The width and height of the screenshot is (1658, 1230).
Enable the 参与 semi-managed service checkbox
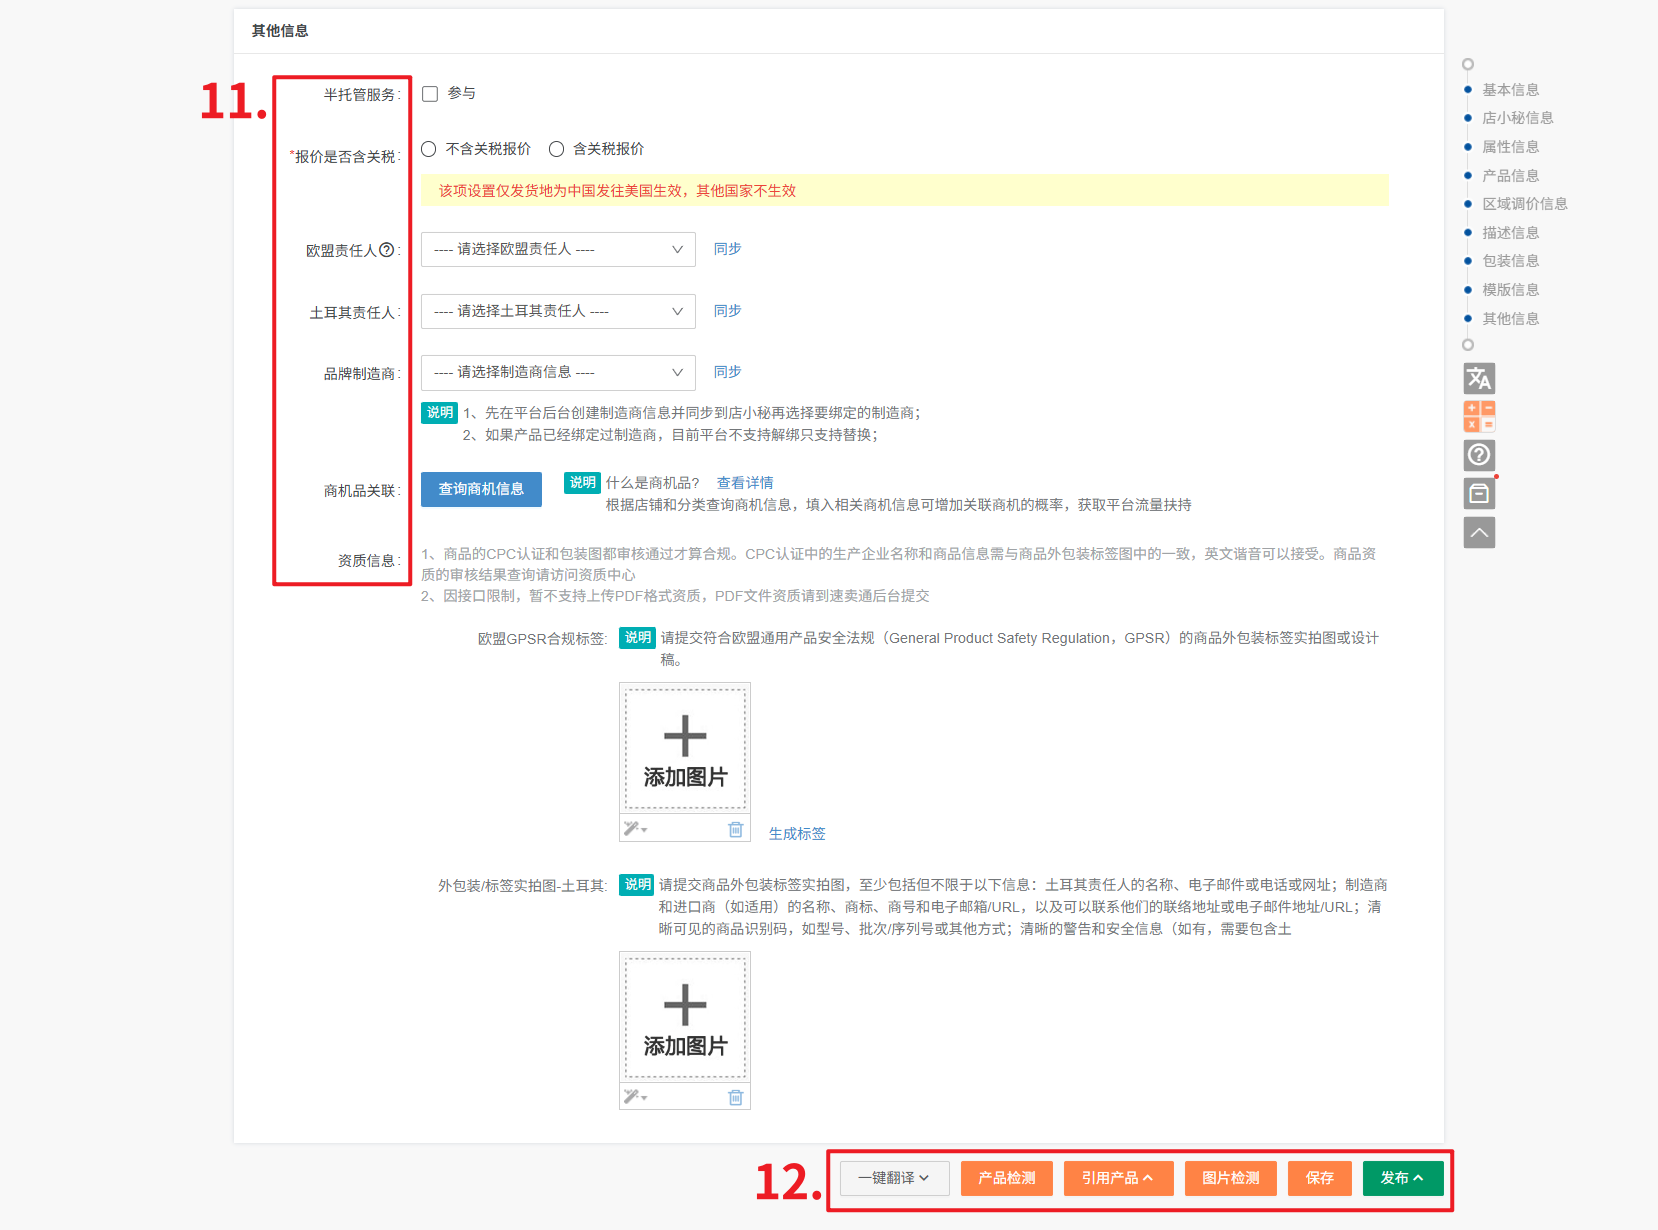point(430,94)
